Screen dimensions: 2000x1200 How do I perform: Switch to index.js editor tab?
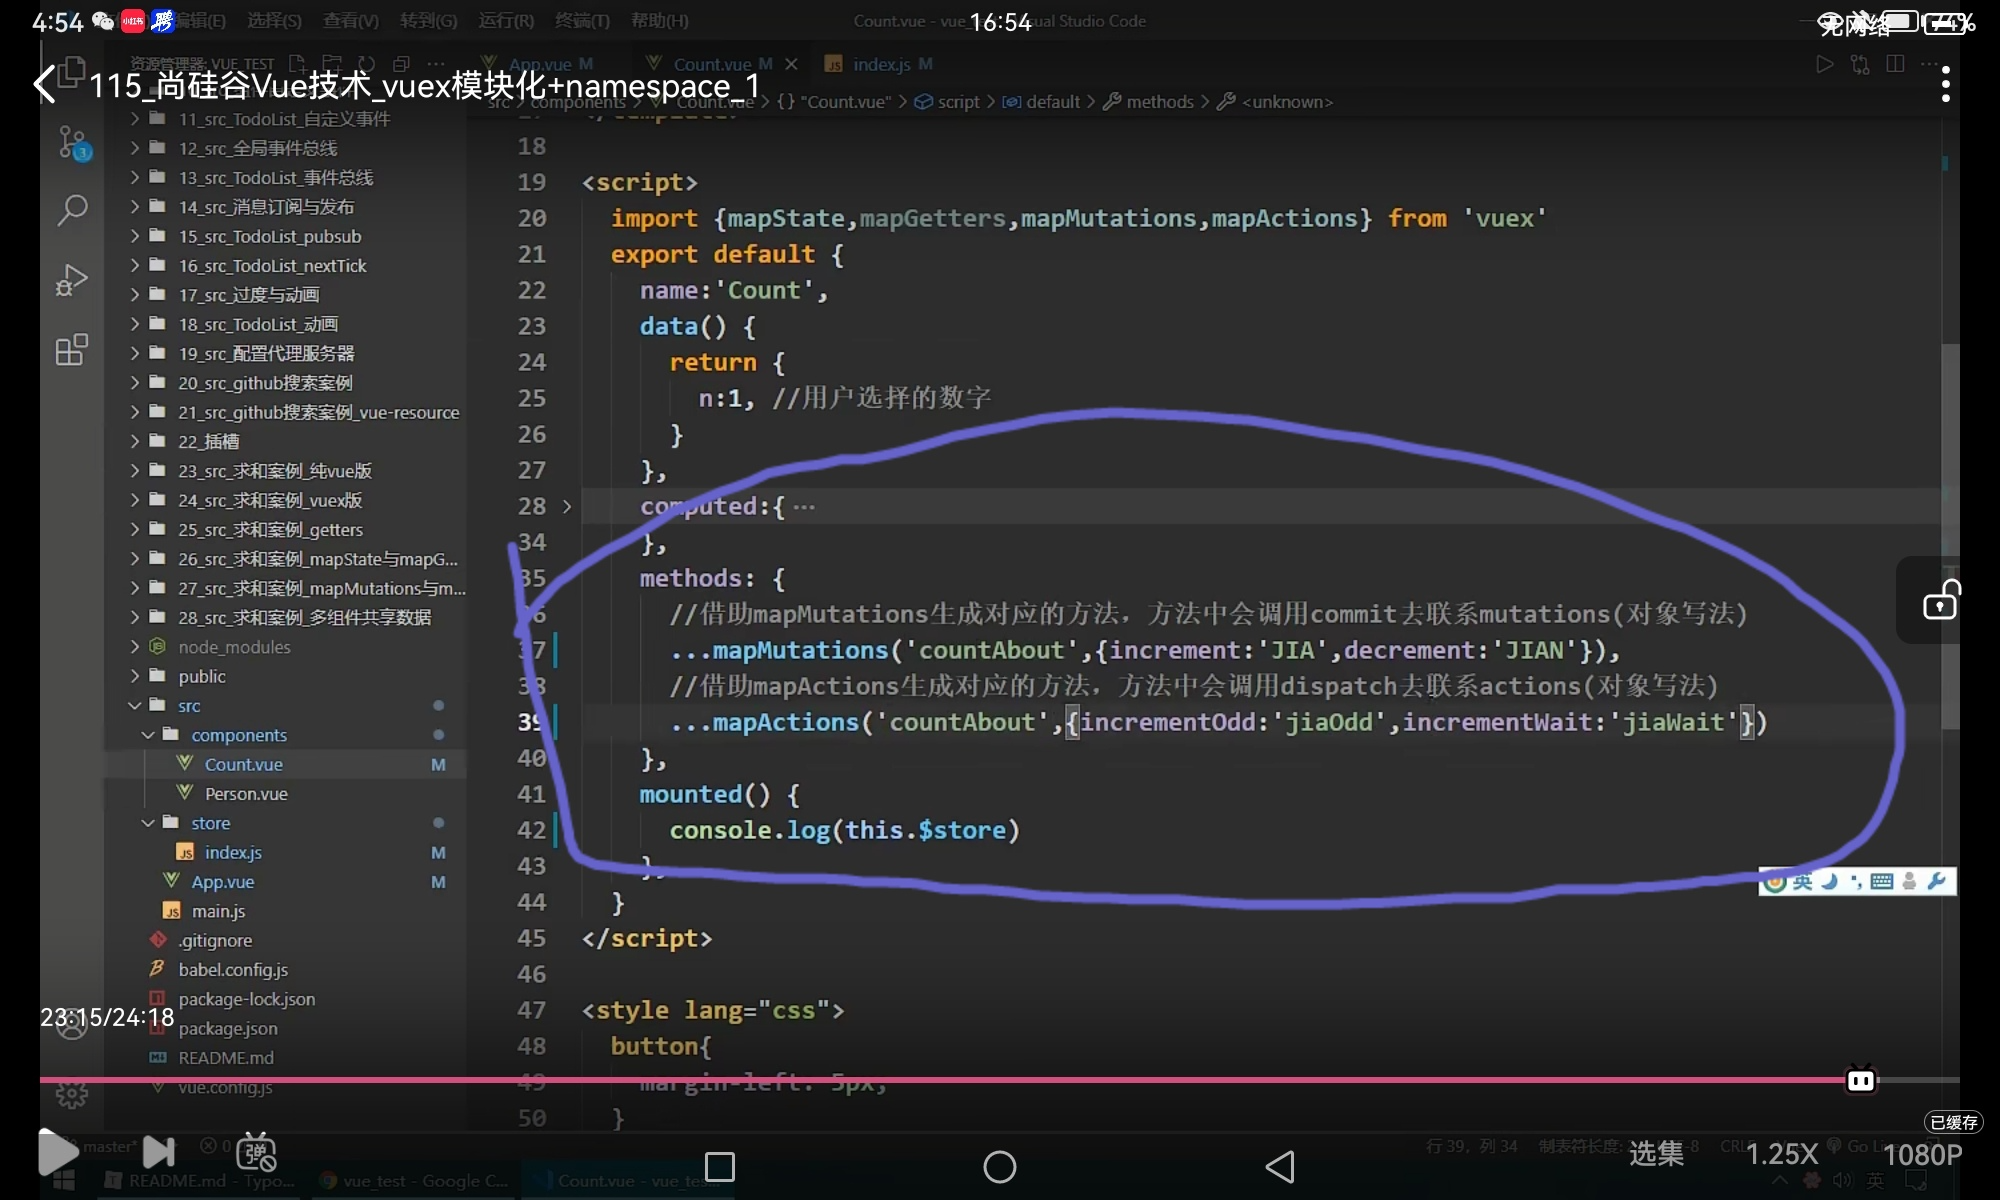pyautogui.click(x=880, y=64)
